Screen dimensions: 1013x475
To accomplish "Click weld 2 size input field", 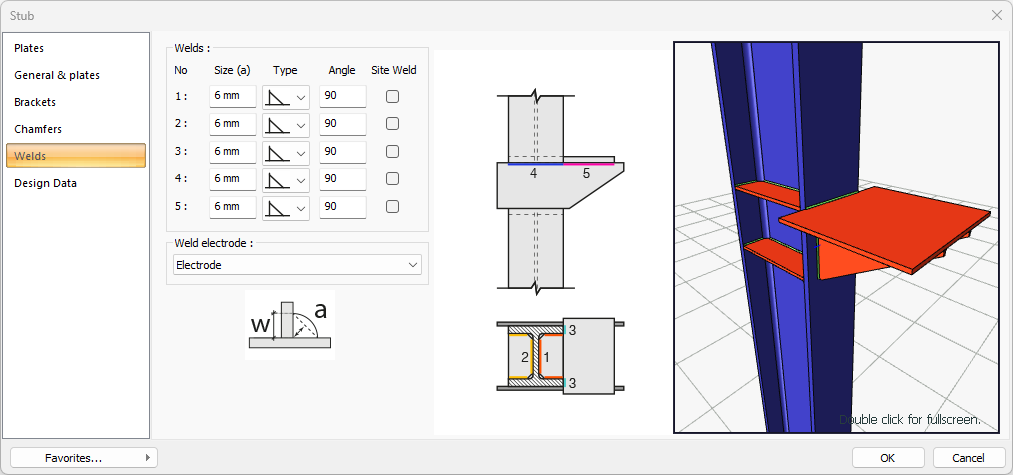I will pos(233,124).
